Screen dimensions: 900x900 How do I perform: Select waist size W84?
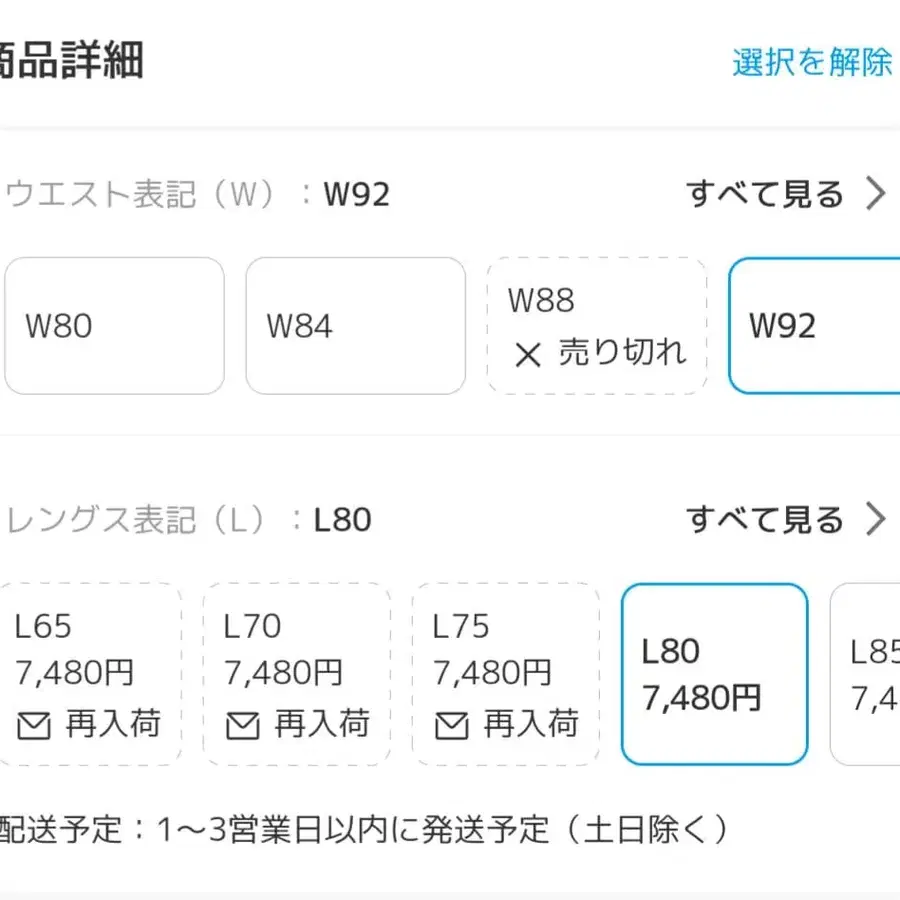click(355, 326)
